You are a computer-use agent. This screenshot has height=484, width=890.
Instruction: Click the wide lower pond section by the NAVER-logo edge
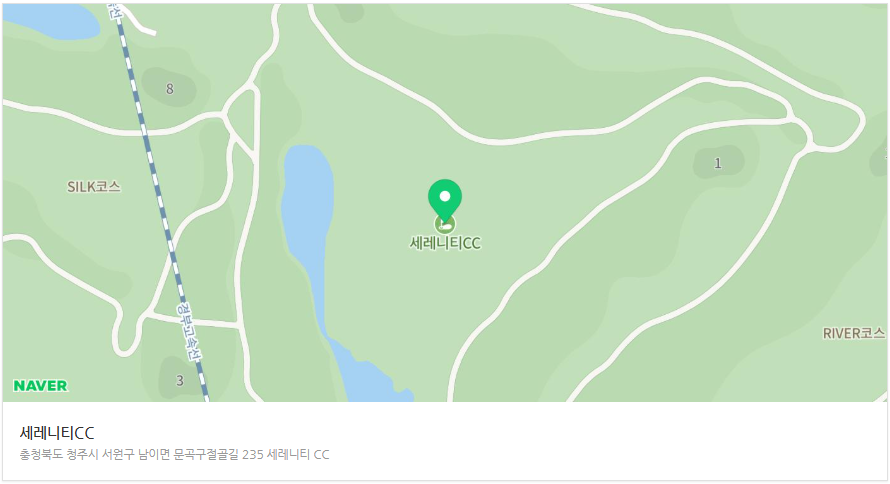369,374
